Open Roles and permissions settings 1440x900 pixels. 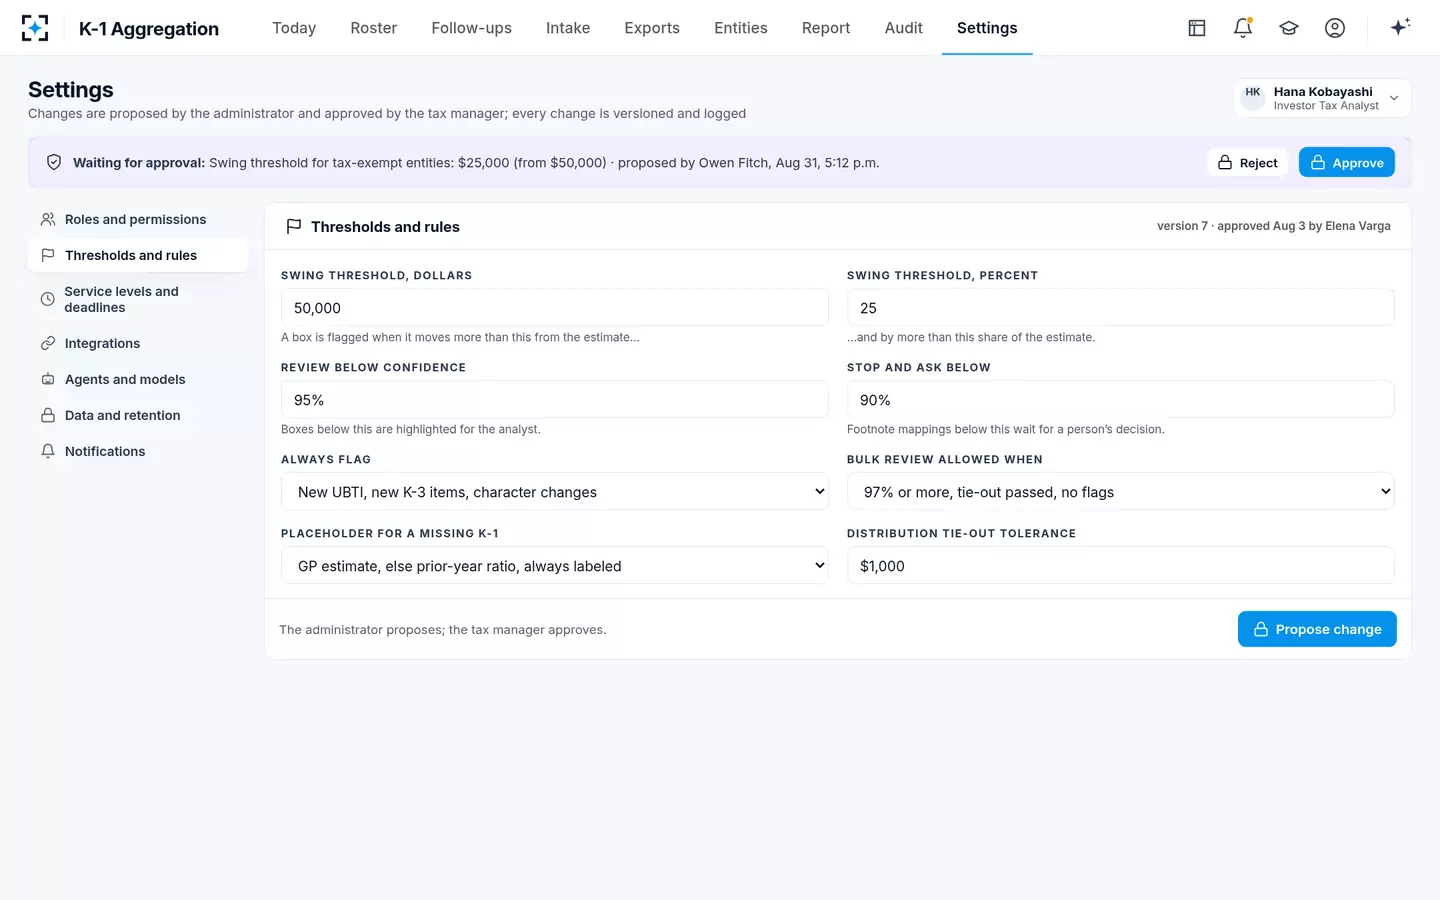(138, 219)
